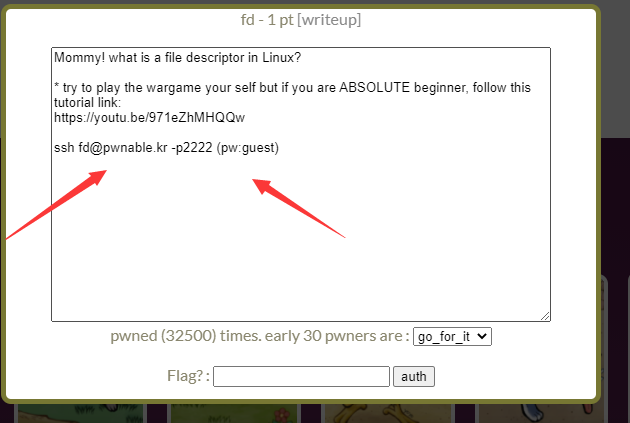
Task: Select the thumbnail with the red flower
Action: tap(234, 413)
